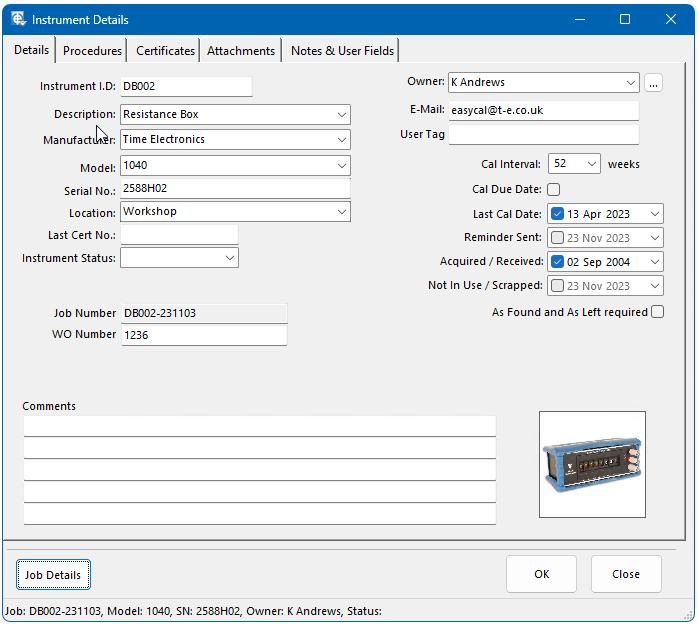Expand the Description dropdown
Image resolution: width=698 pixels, height=627 pixels.
[x=342, y=115]
